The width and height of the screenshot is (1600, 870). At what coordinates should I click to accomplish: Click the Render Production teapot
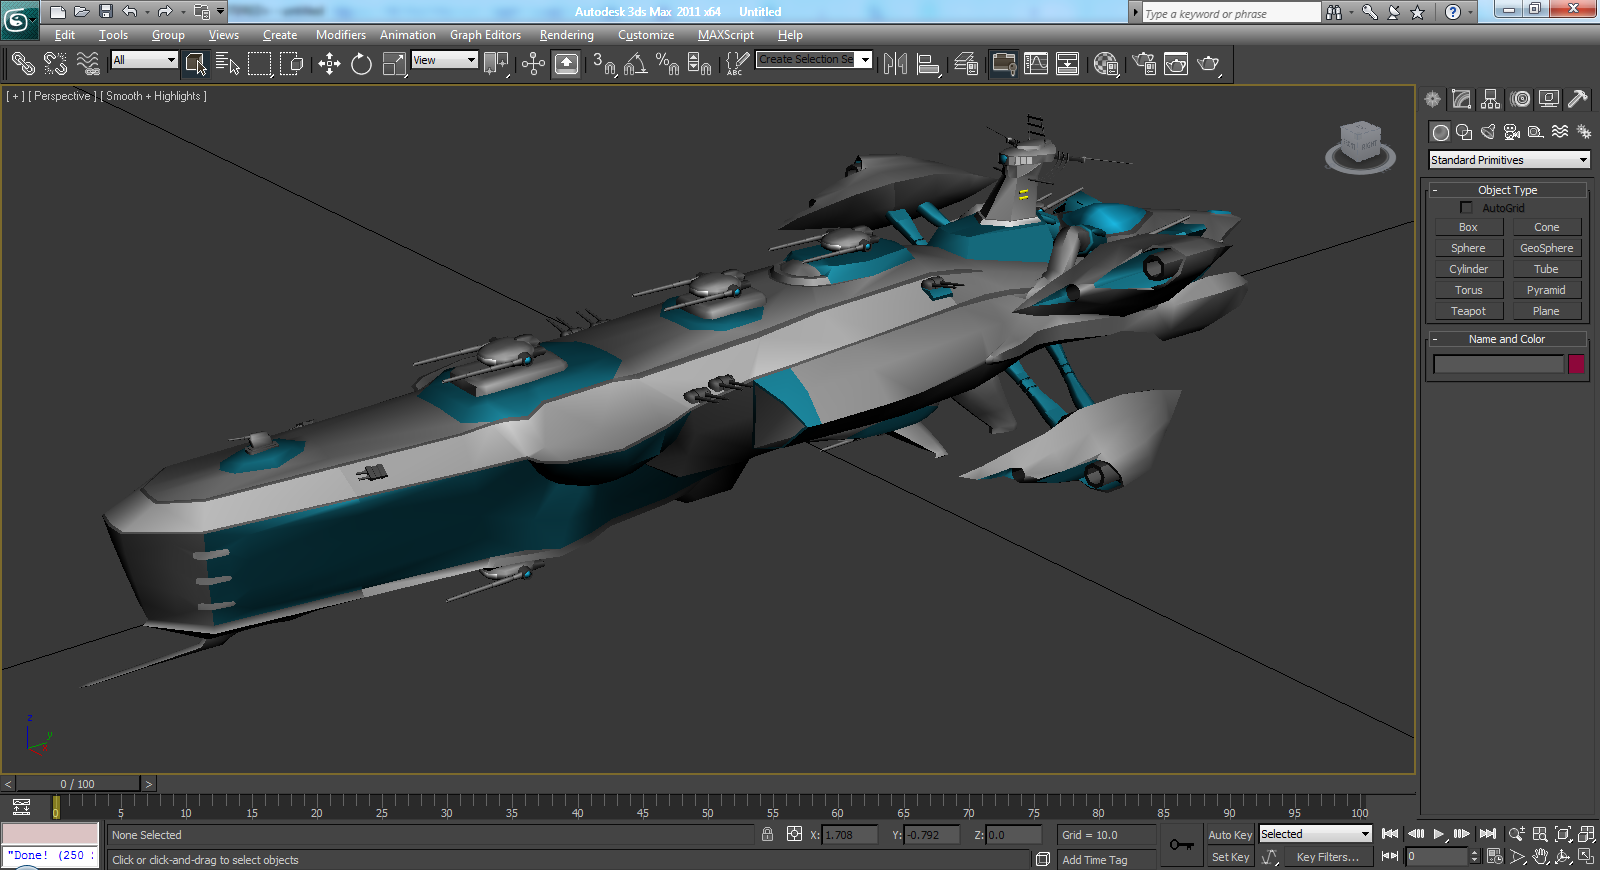pos(1209,64)
